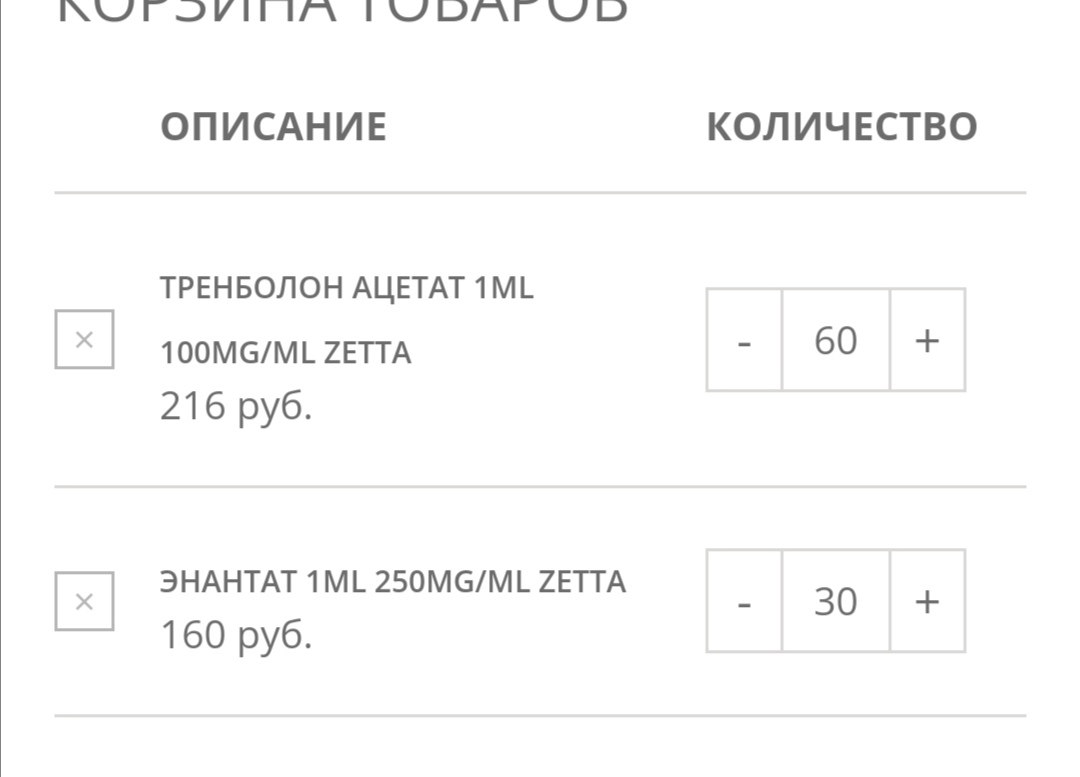Select the quantity field showing 30
This screenshot has height=777, width=1080.
tap(835, 601)
